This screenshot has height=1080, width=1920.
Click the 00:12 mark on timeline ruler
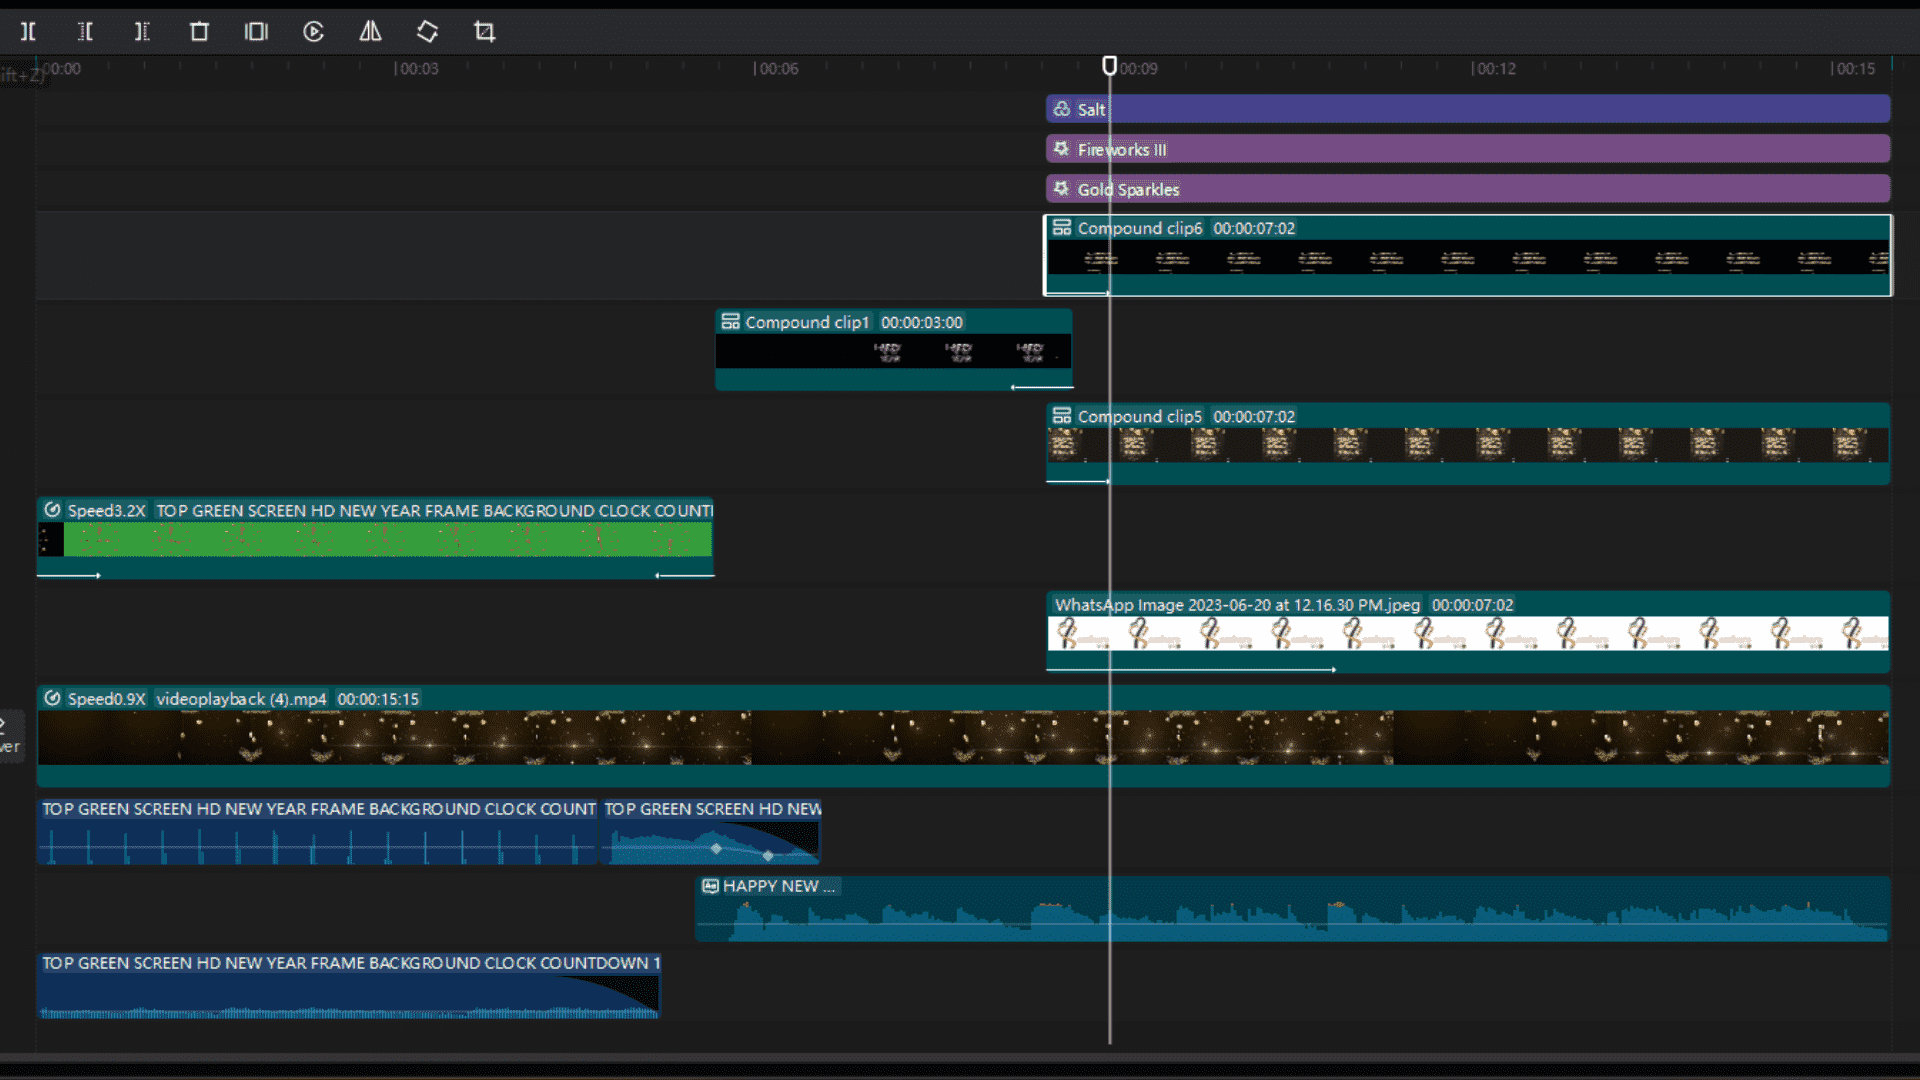1494,69
